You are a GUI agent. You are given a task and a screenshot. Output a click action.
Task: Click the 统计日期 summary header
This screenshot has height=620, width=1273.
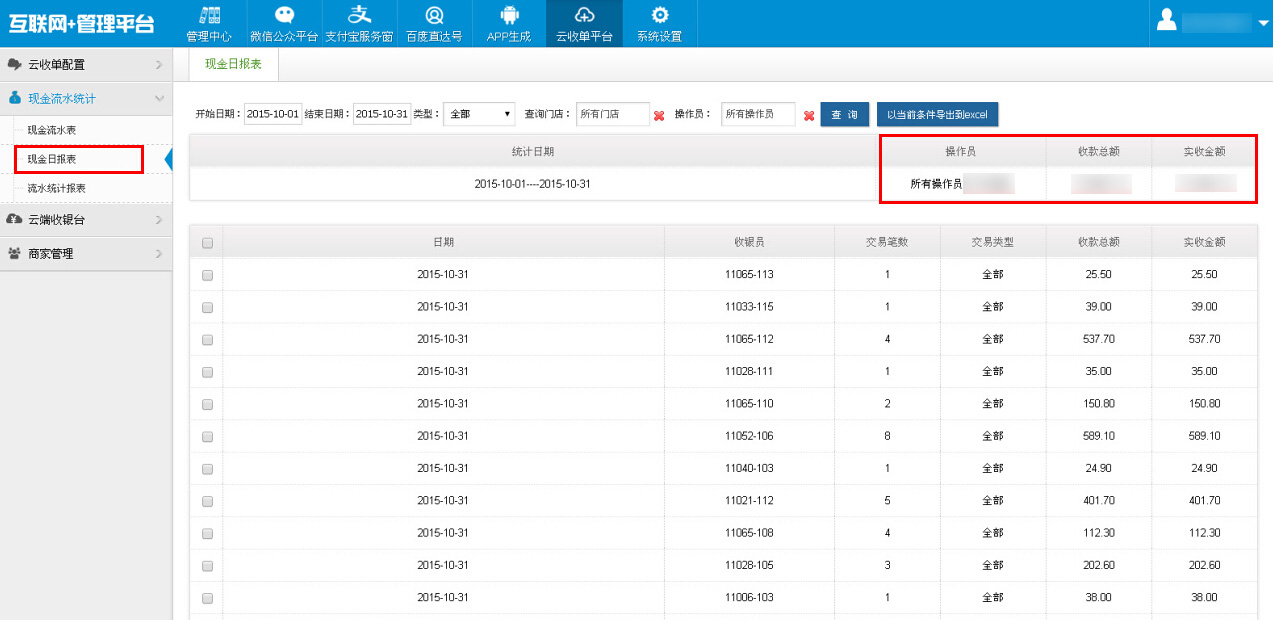(x=532, y=151)
